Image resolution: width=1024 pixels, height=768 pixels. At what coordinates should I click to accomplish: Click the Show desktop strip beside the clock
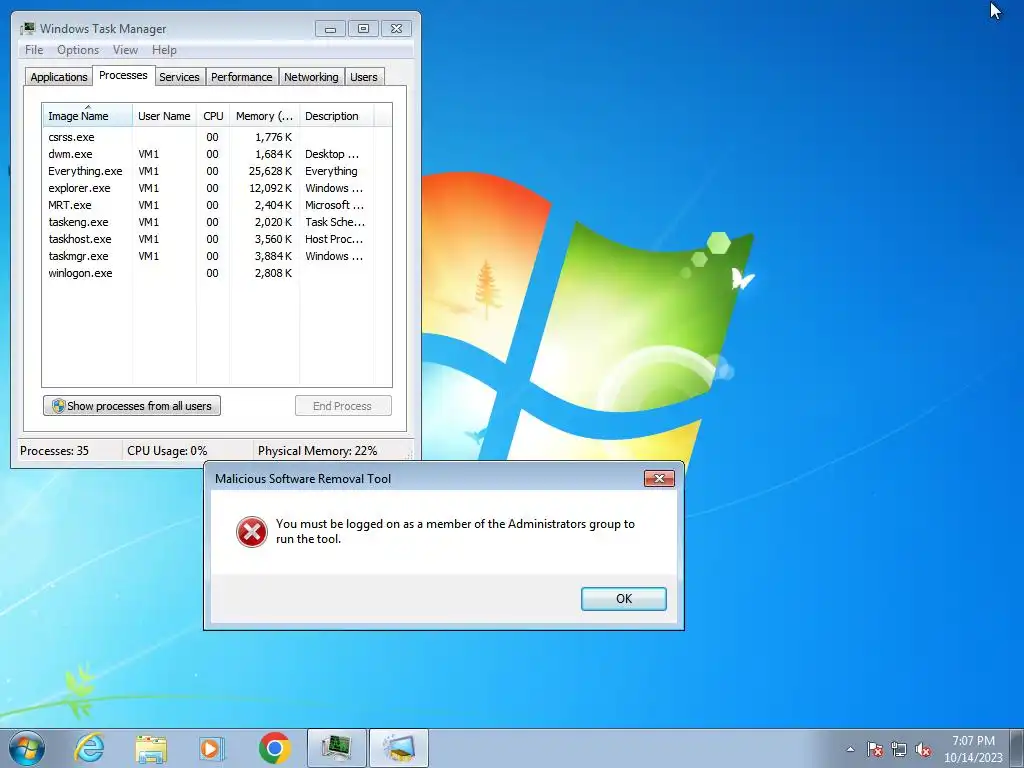(1017, 748)
